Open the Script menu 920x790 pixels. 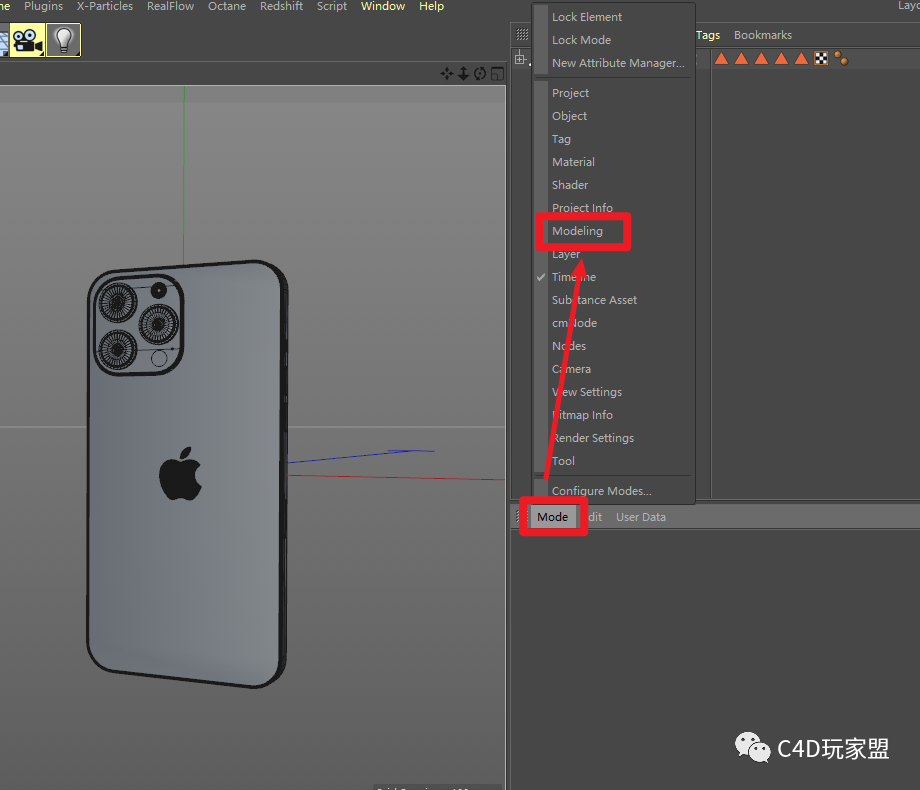(x=332, y=6)
